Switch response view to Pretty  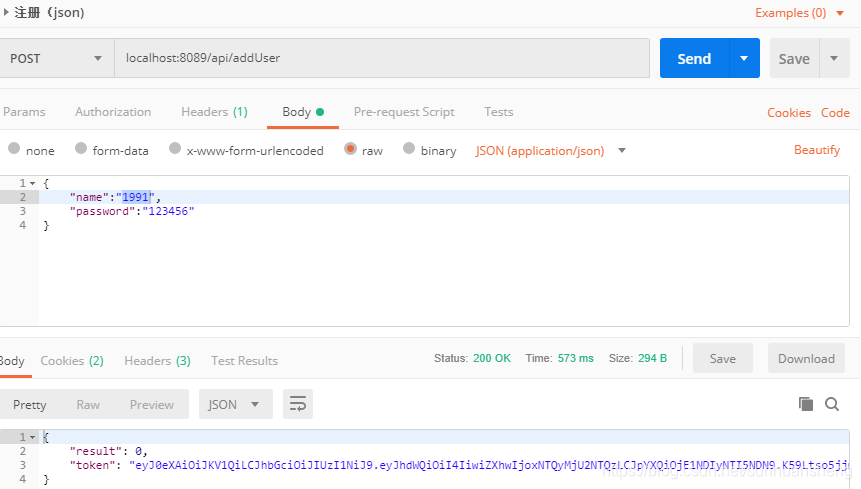pyautogui.click(x=30, y=404)
